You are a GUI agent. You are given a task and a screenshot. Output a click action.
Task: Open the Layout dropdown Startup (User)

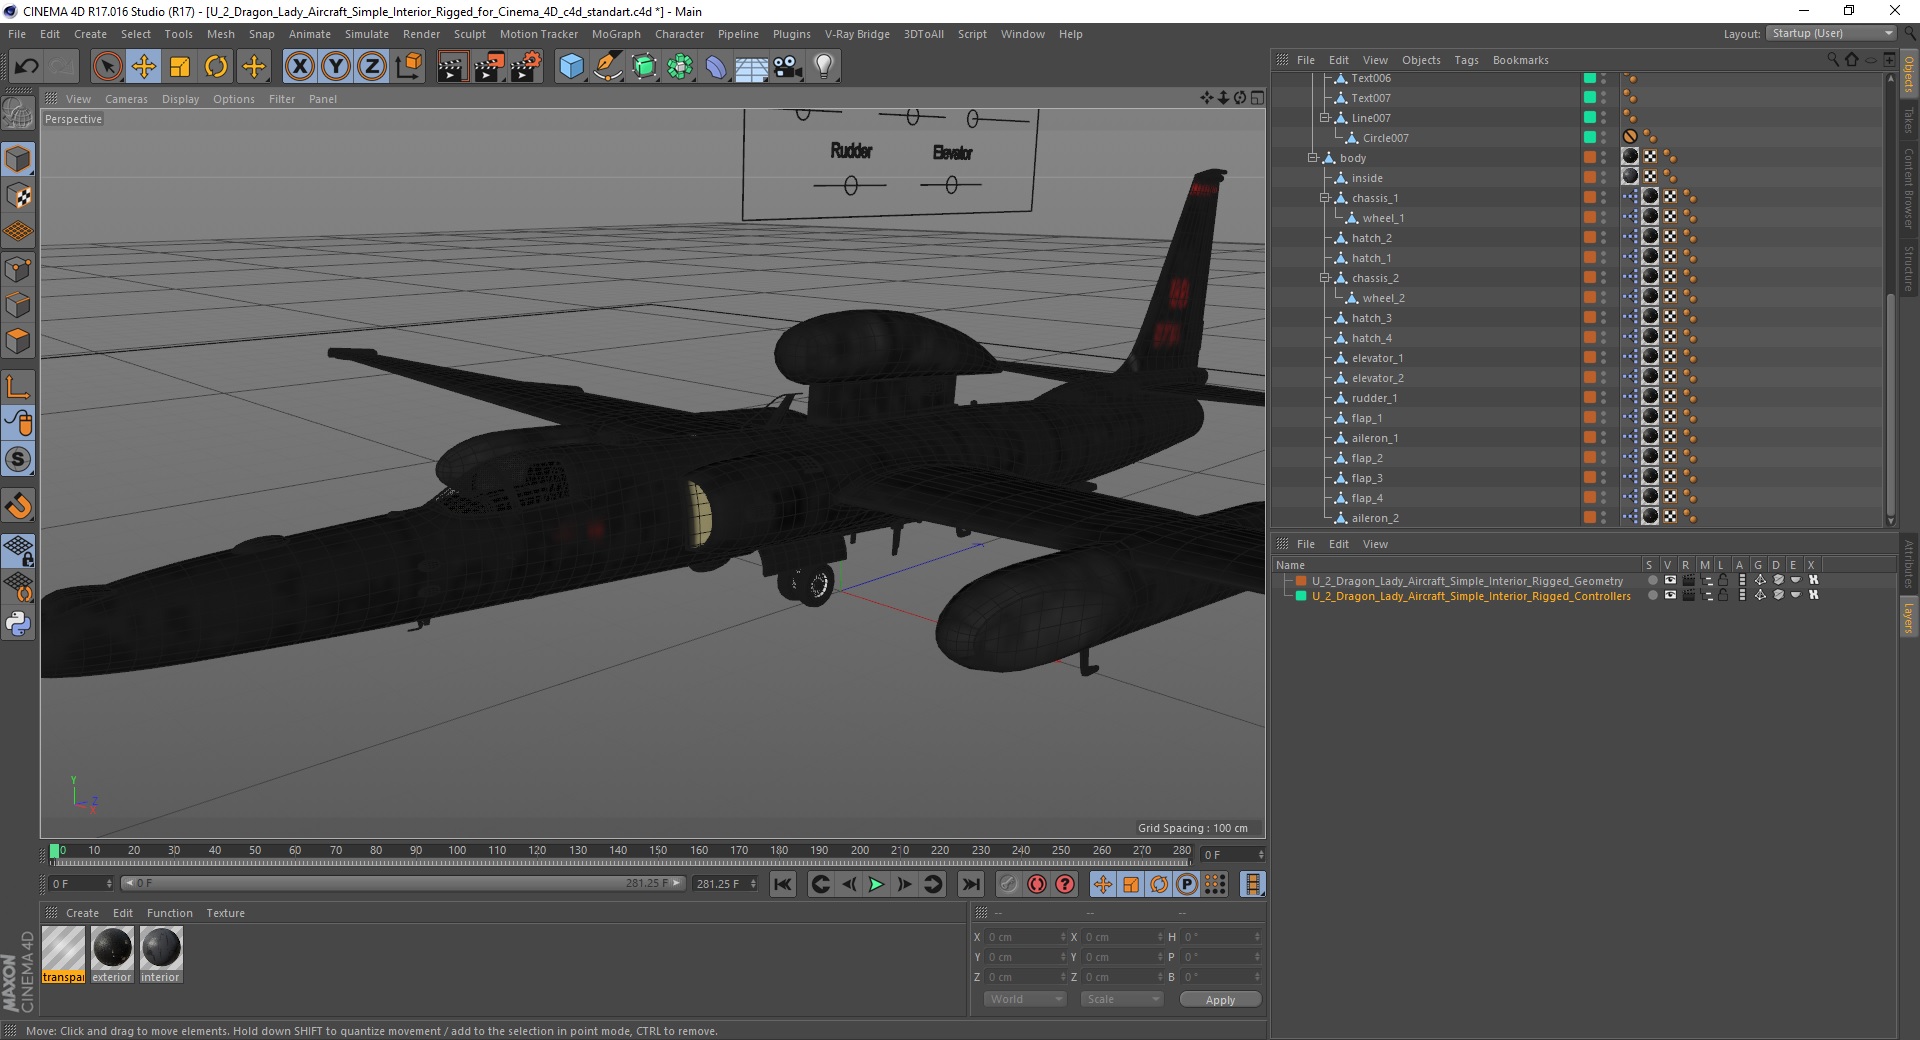(1831, 33)
